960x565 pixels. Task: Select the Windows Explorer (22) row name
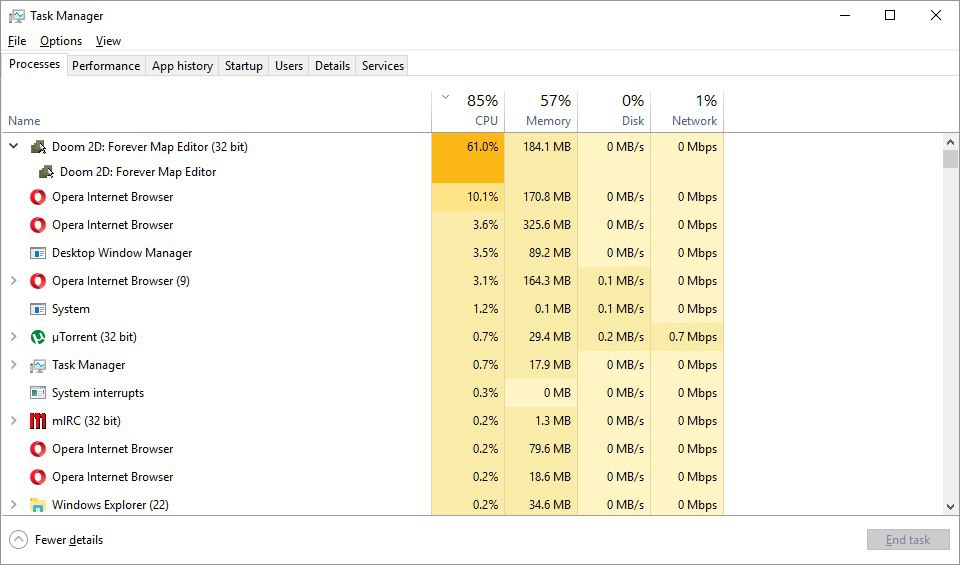[x=110, y=505]
